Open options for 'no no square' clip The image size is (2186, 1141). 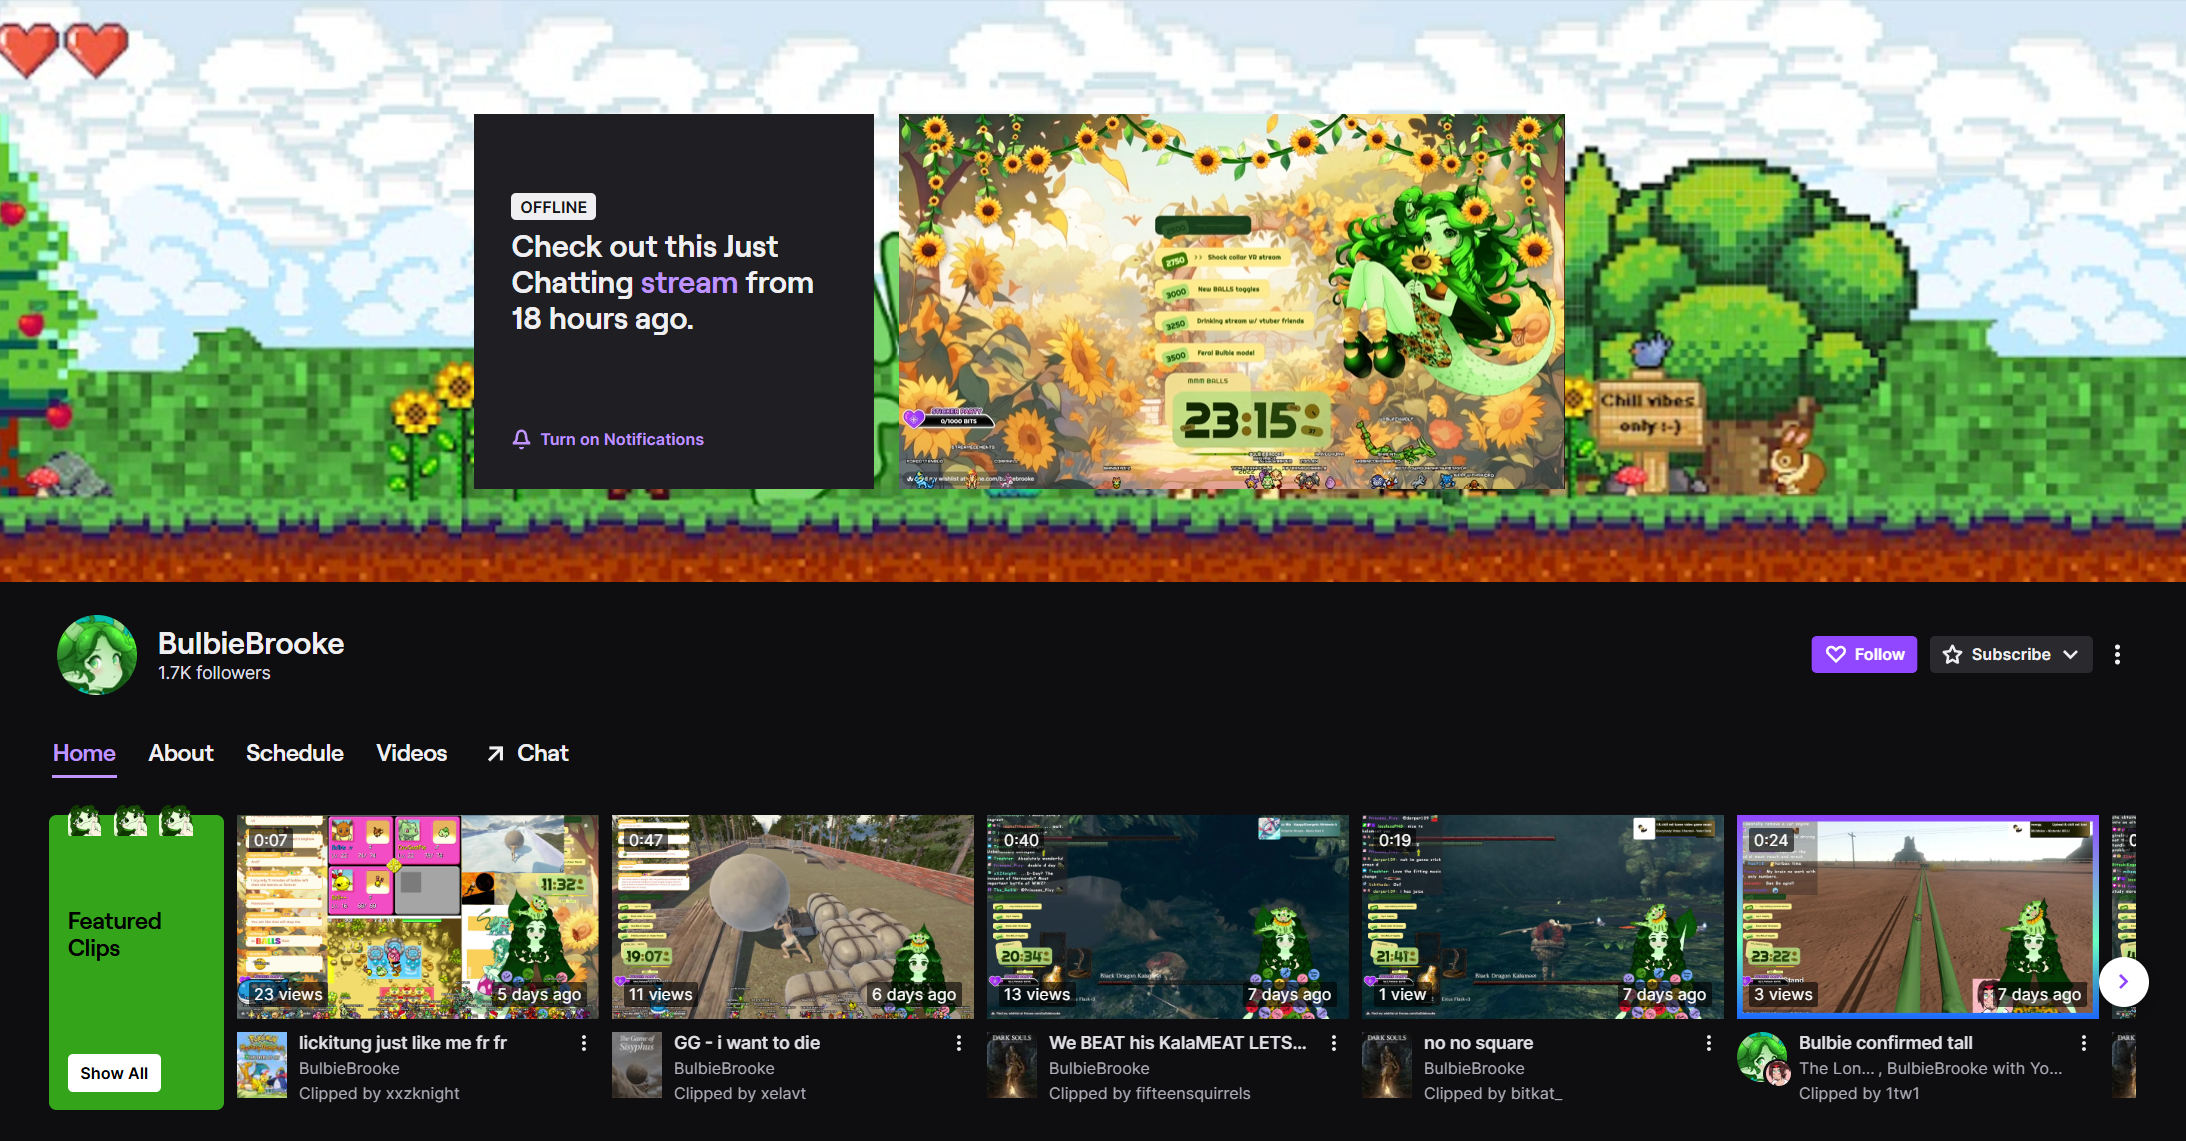coord(1709,1043)
